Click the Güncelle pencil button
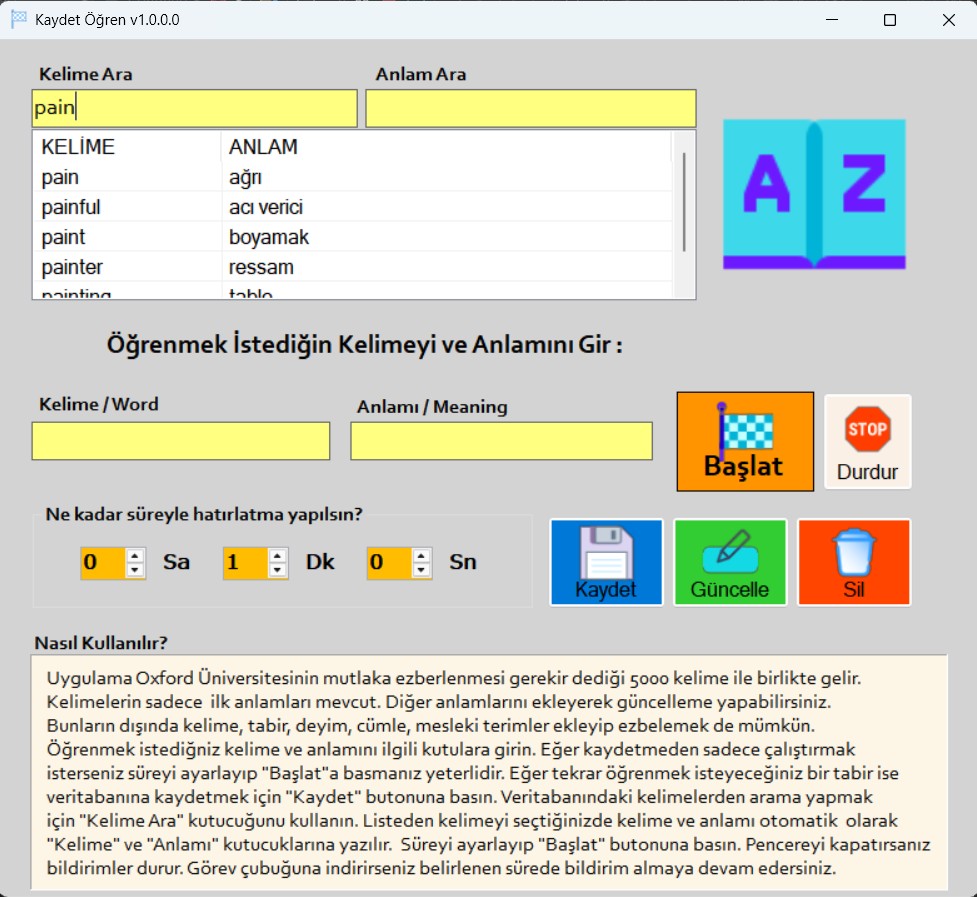 click(x=730, y=562)
